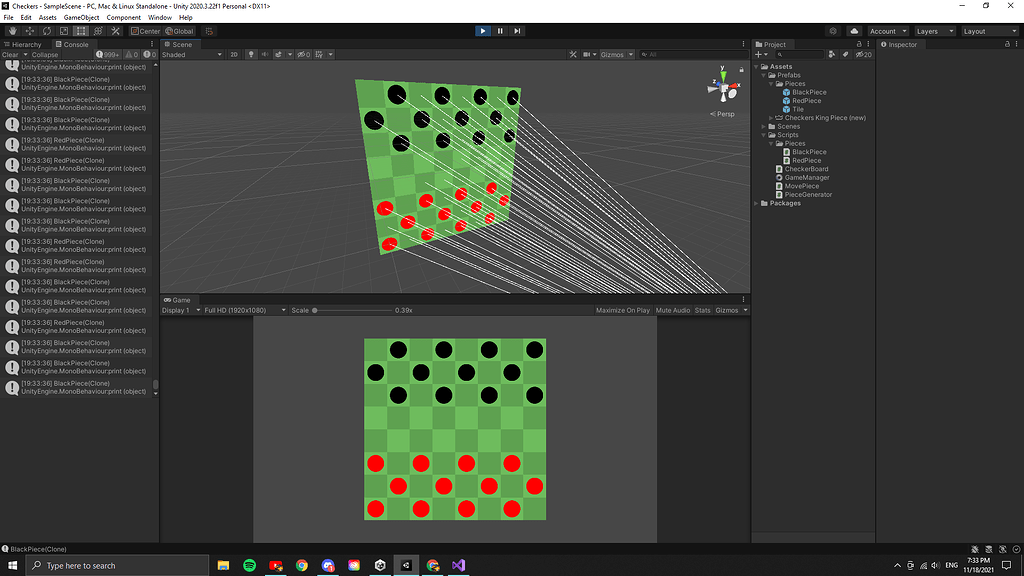Collapse the Prefabs folder in Project

click(763, 75)
